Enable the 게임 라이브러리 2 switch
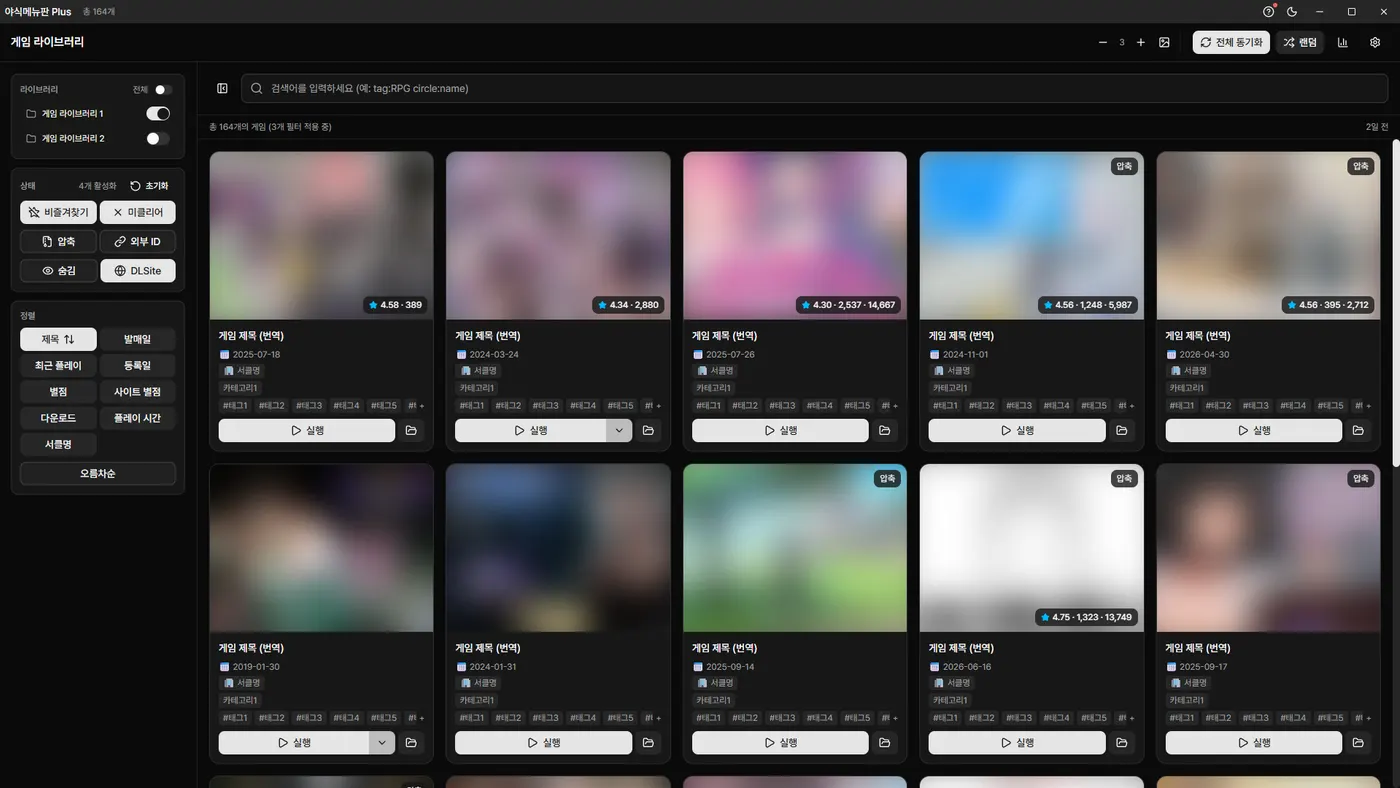Image resolution: width=1400 pixels, height=788 pixels. click(x=158, y=139)
